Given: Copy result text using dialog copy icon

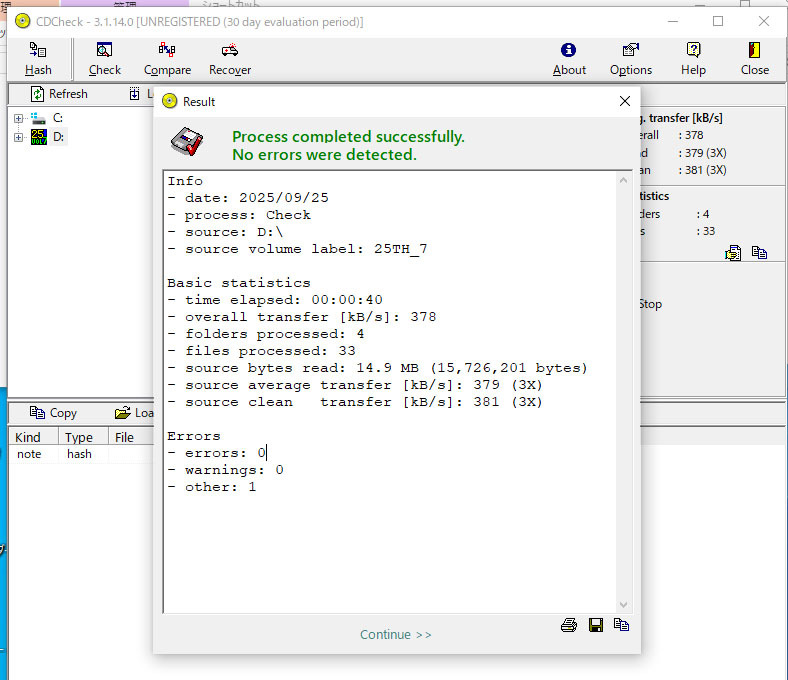Looking at the screenshot, I should tap(621, 625).
